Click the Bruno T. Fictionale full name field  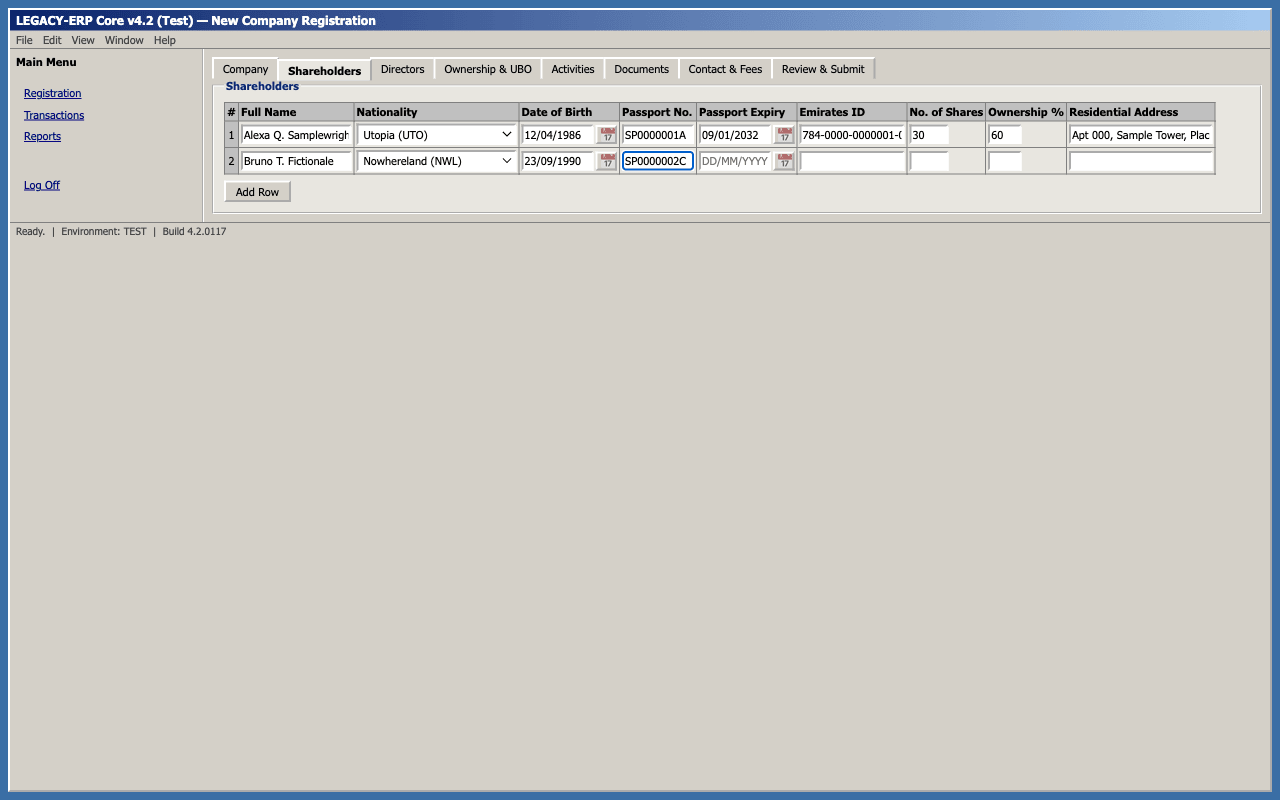coord(296,161)
